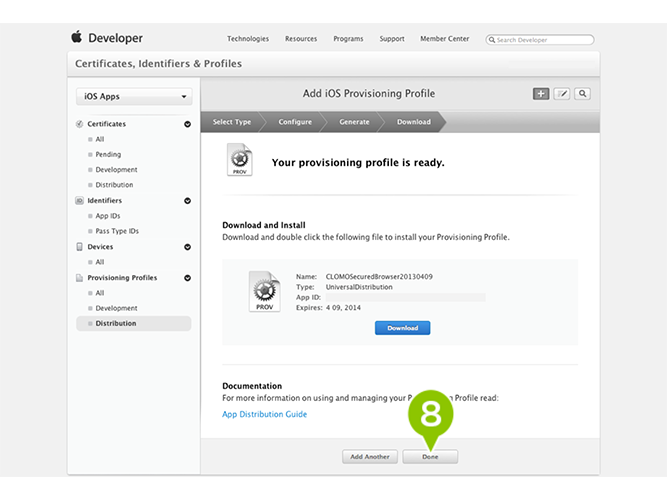This screenshot has width=667, height=500.
Task: Open the Resources menu
Action: point(301,39)
